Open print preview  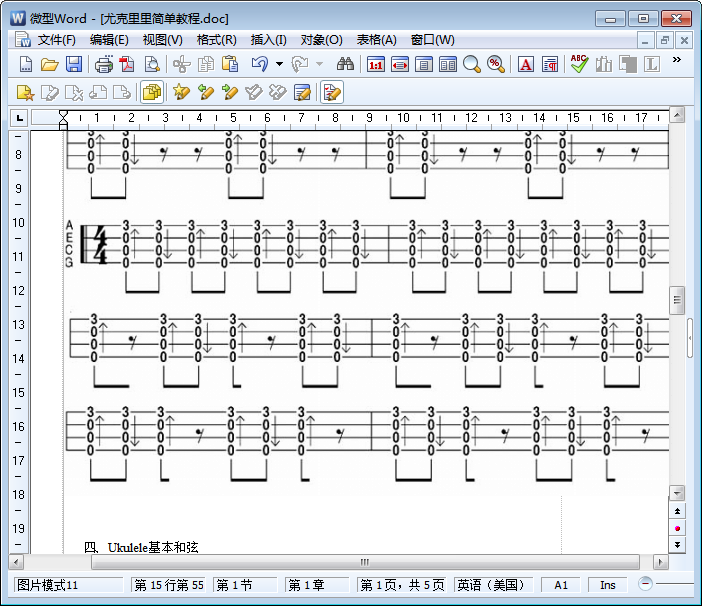152,64
